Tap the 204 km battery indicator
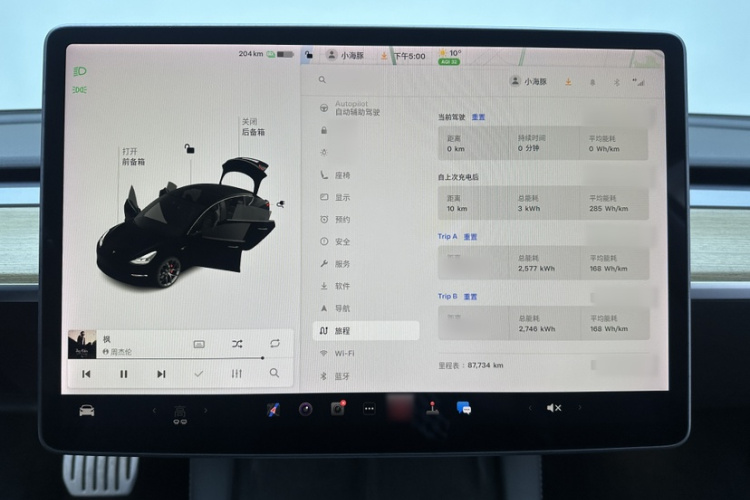 point(266,54)
